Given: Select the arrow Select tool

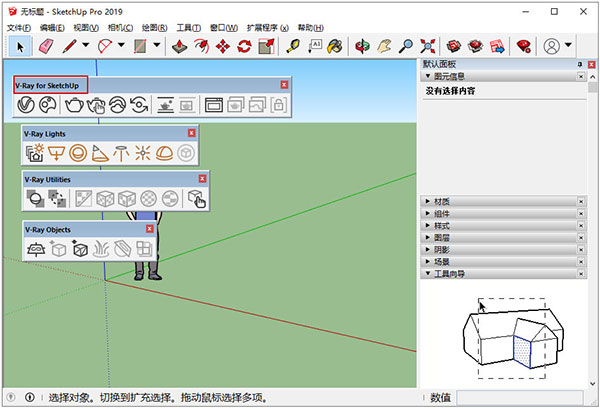Looking at the screenshot, I should click(x=20, y=47).
